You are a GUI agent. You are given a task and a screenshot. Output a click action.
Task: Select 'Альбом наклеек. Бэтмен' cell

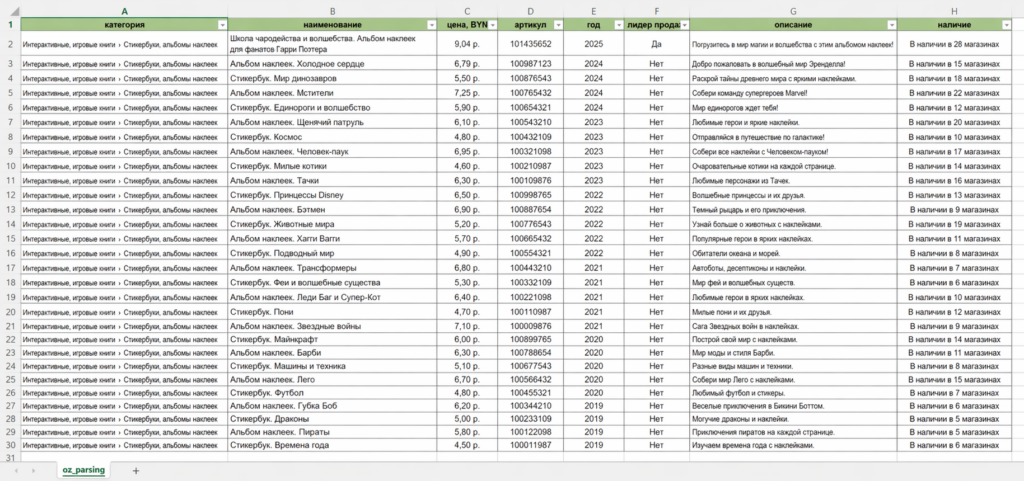(x=332, y=209)
